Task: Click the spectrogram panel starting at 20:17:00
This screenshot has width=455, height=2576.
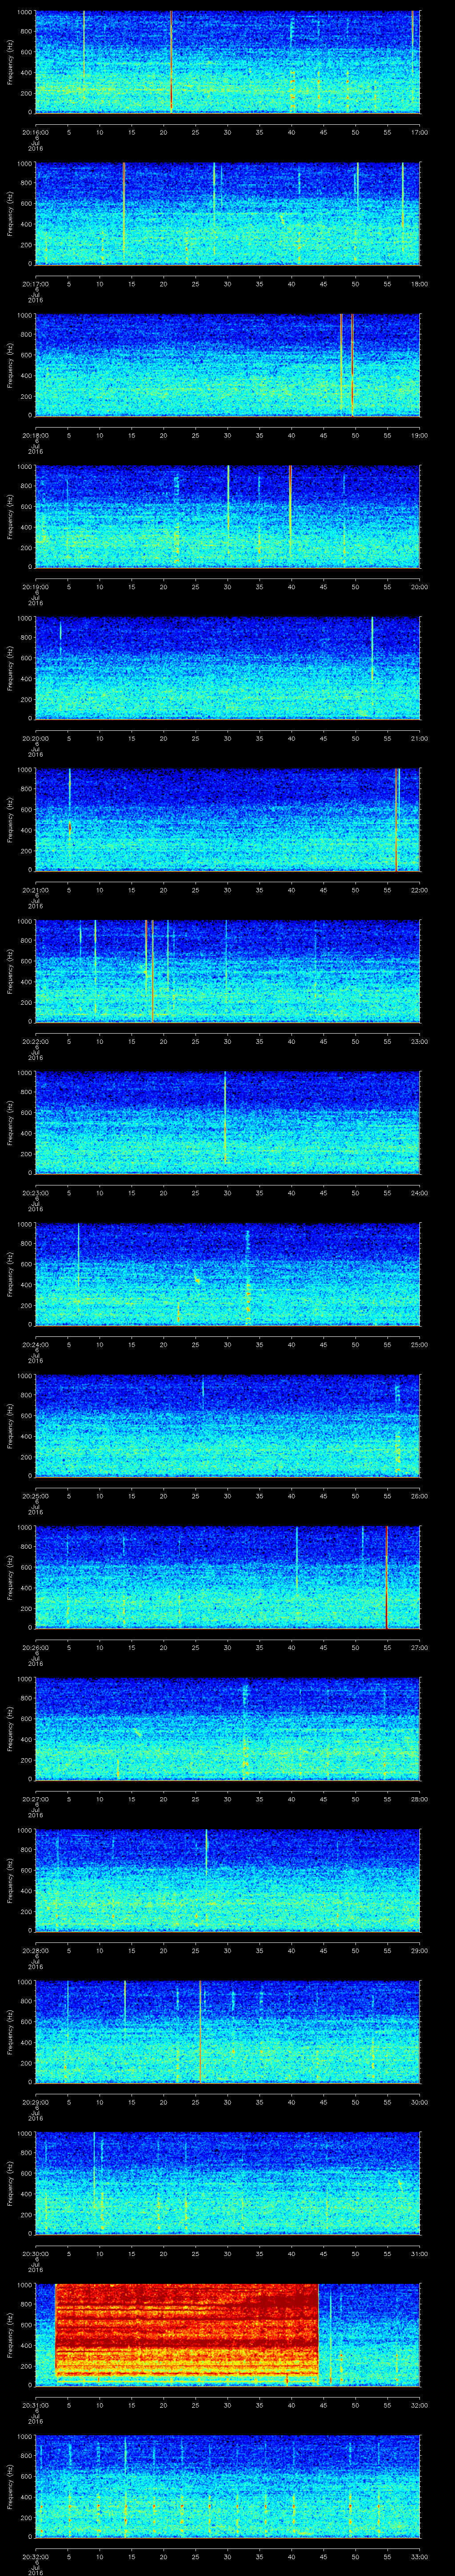Action: pyautogui.click(x=228, y=214)
